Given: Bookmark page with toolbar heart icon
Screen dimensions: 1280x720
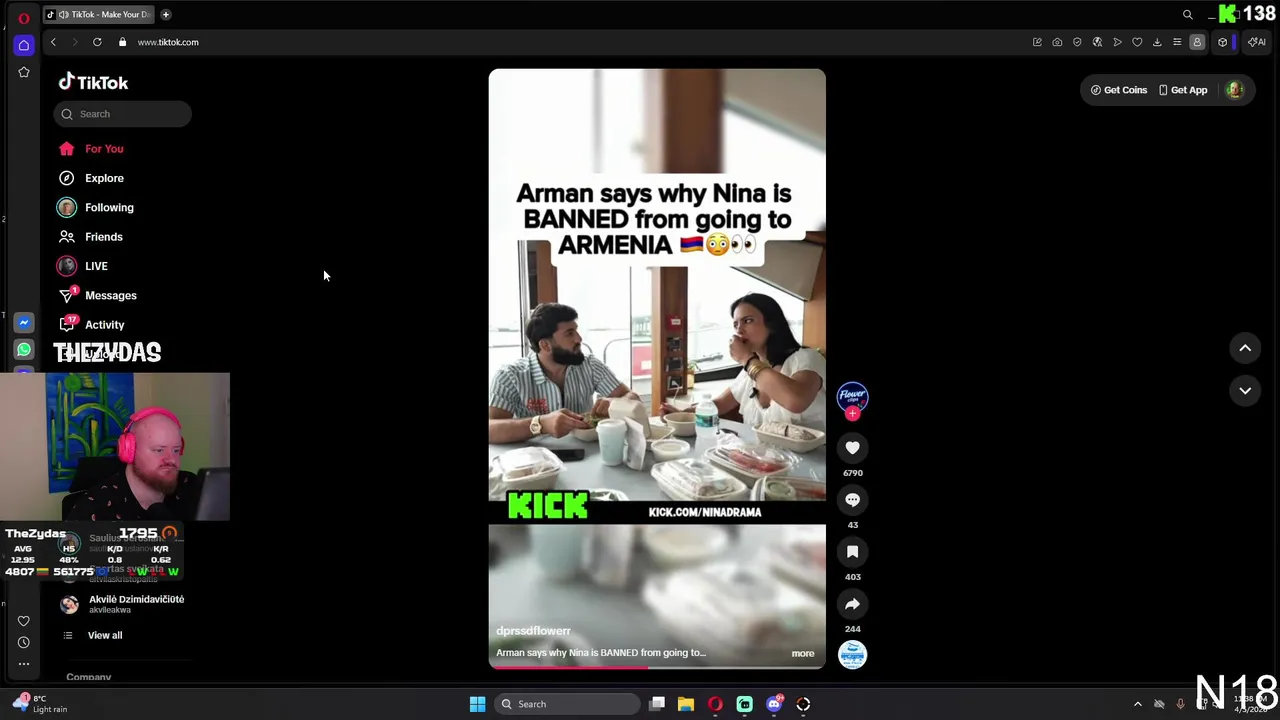Looking at the screenshot, I should [1137, 42].
